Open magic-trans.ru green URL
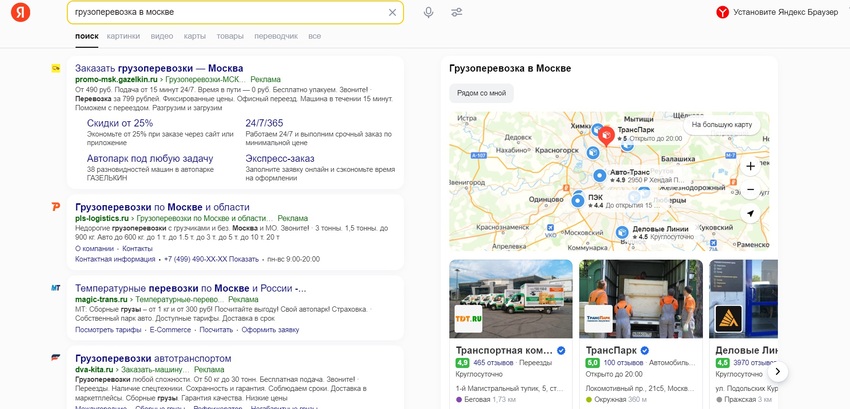This screenshot has width=850, height=409. (101, 299)
